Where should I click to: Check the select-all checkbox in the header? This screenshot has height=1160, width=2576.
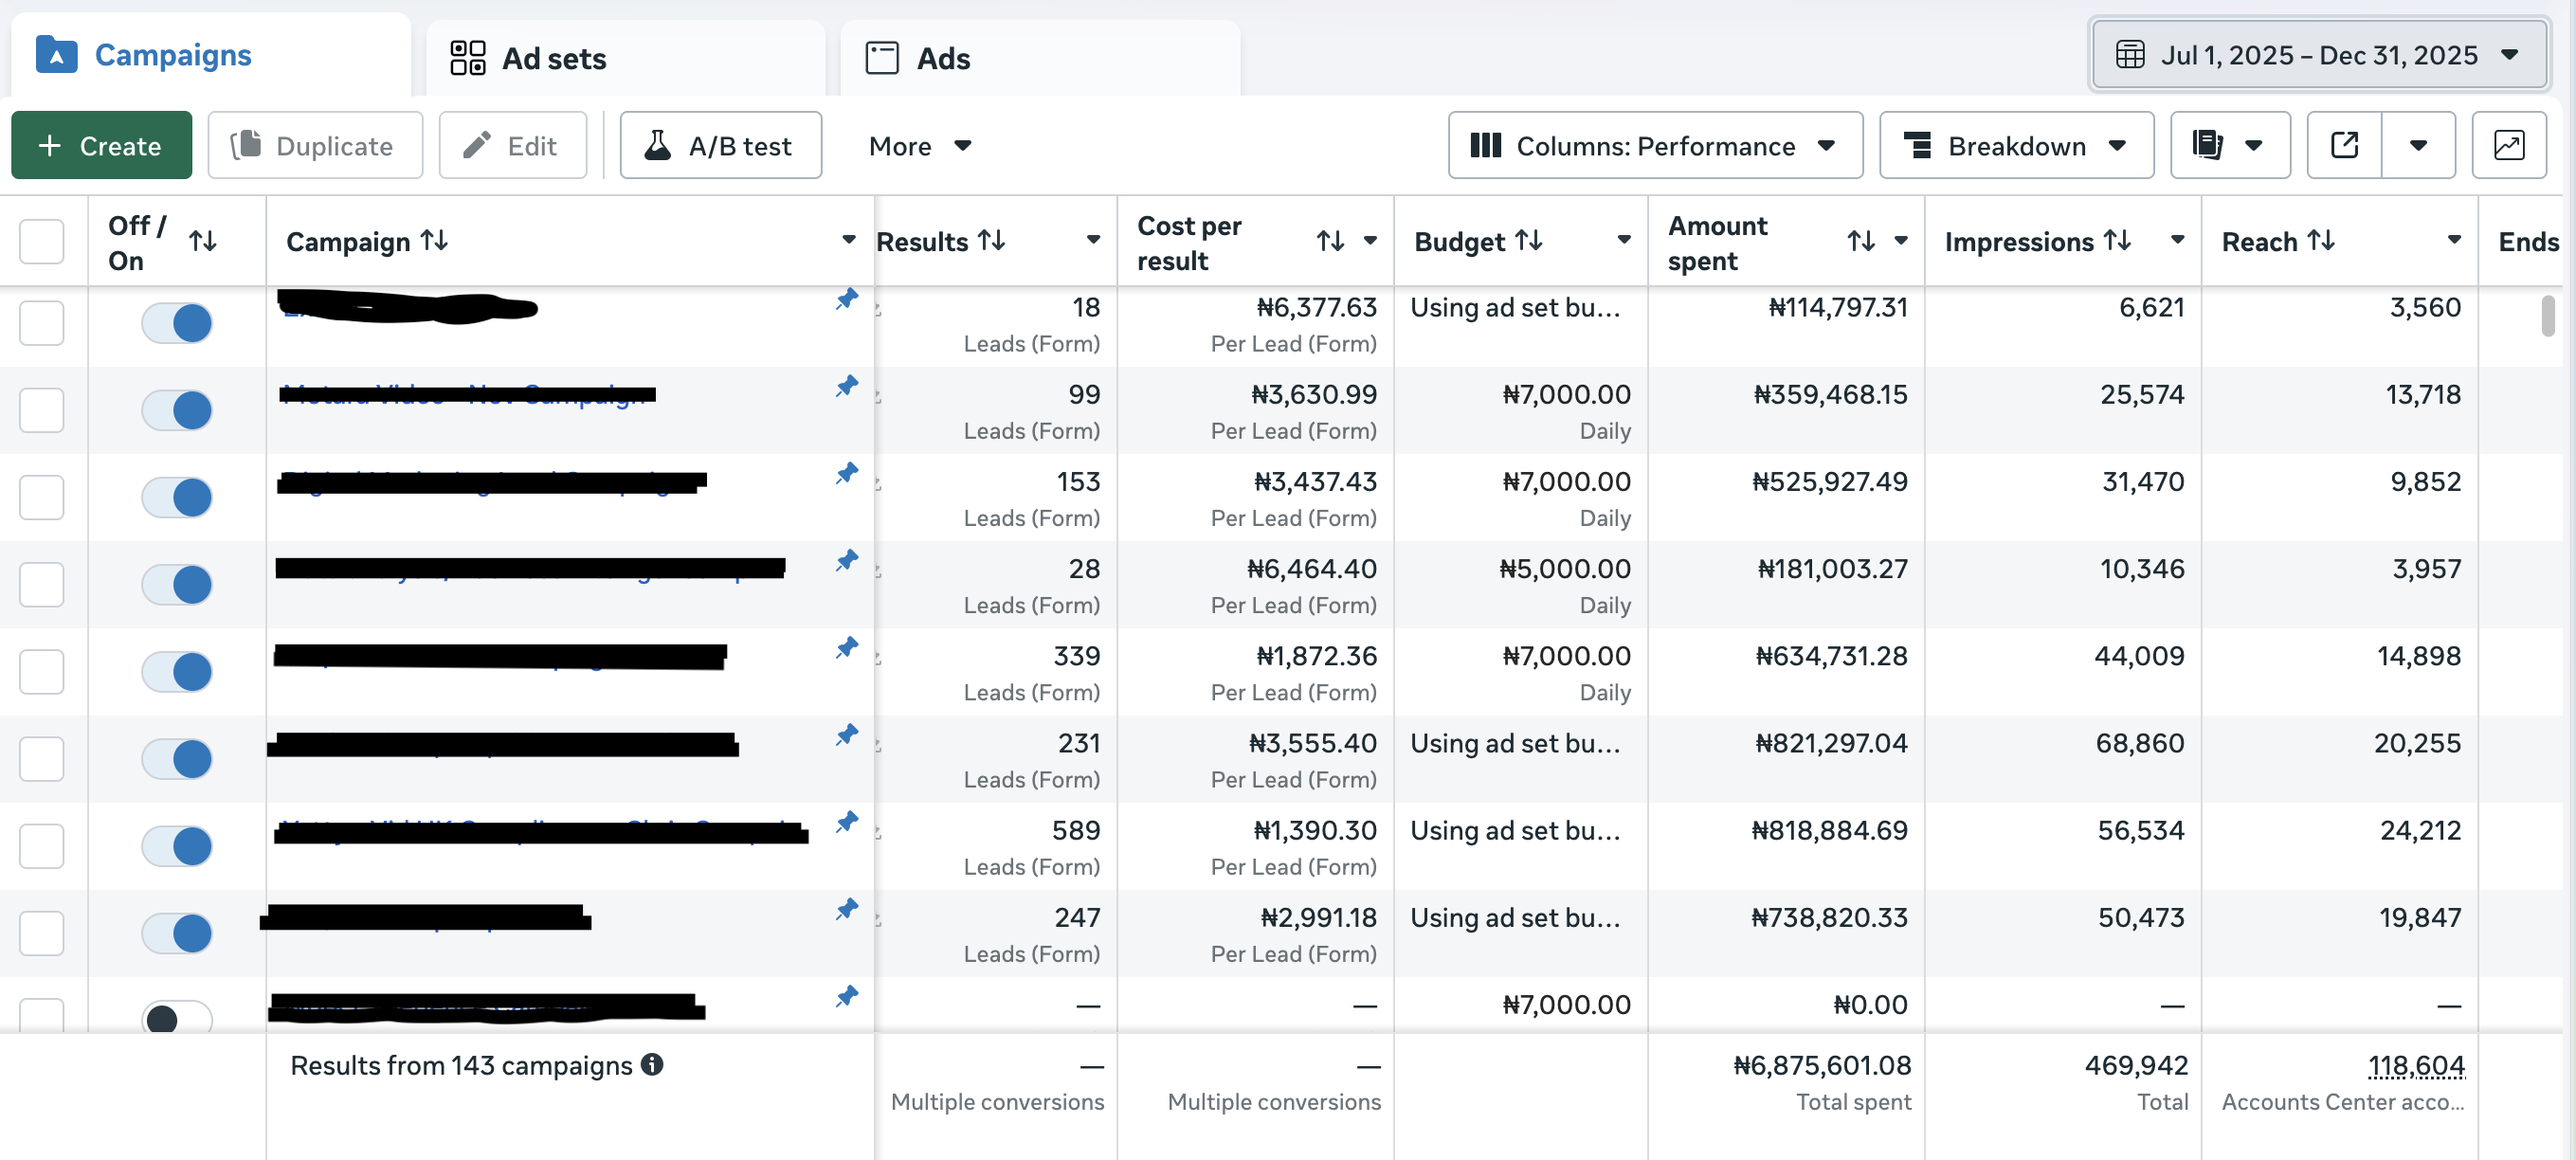click(41, 240)
